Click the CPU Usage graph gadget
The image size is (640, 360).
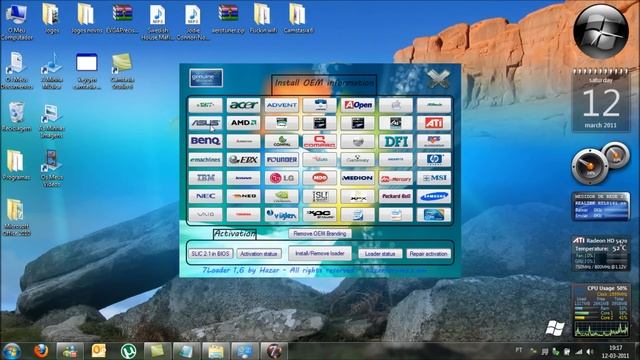tap(601, 311)
